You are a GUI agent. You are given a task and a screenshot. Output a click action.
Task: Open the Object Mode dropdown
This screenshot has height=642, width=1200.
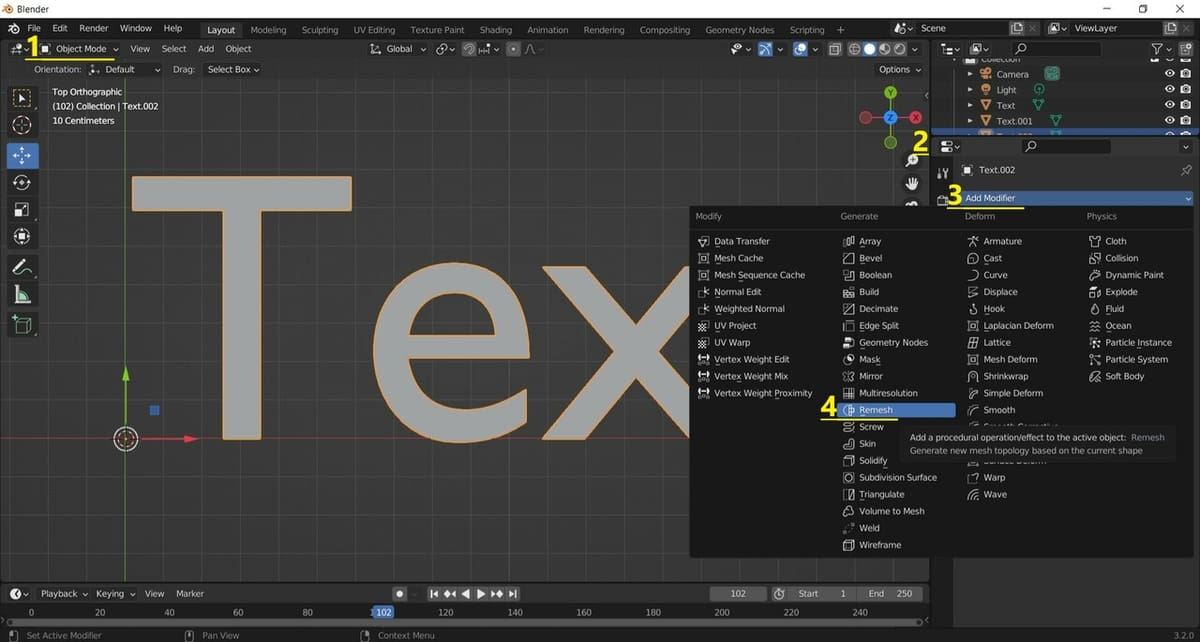tap(80, 49)
